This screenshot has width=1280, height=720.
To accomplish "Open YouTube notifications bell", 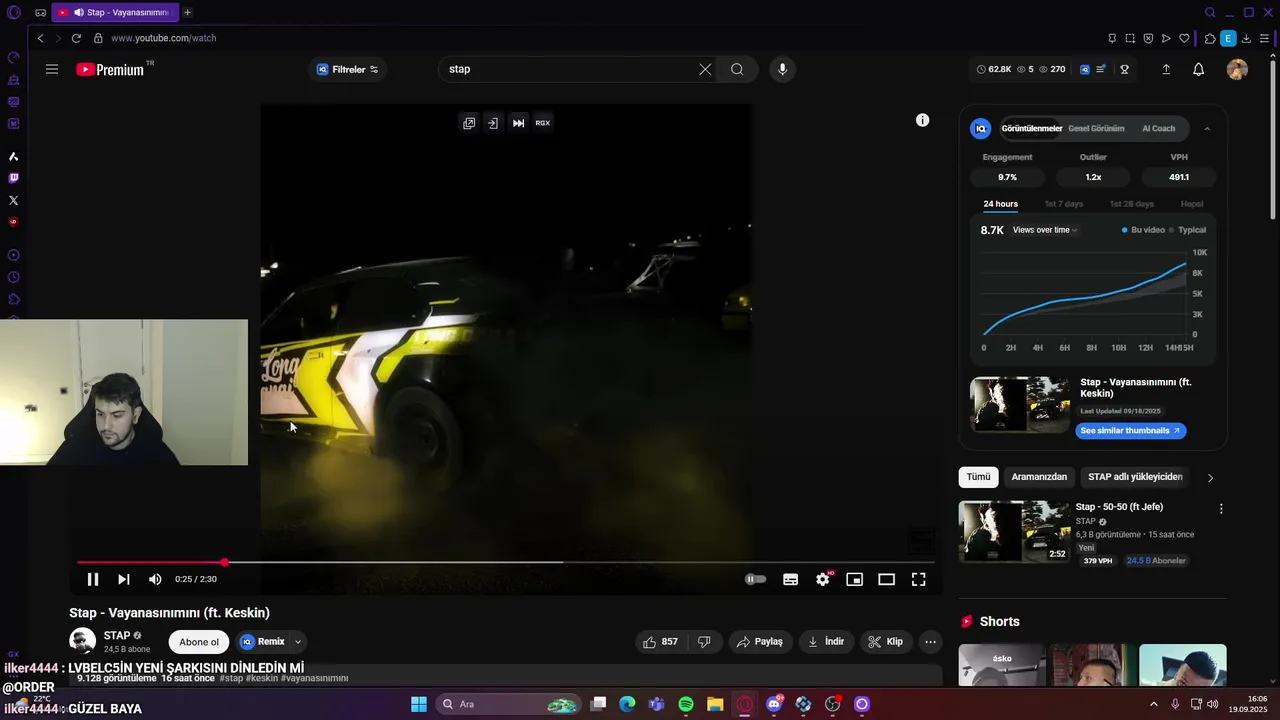I will click(1198, 69).
